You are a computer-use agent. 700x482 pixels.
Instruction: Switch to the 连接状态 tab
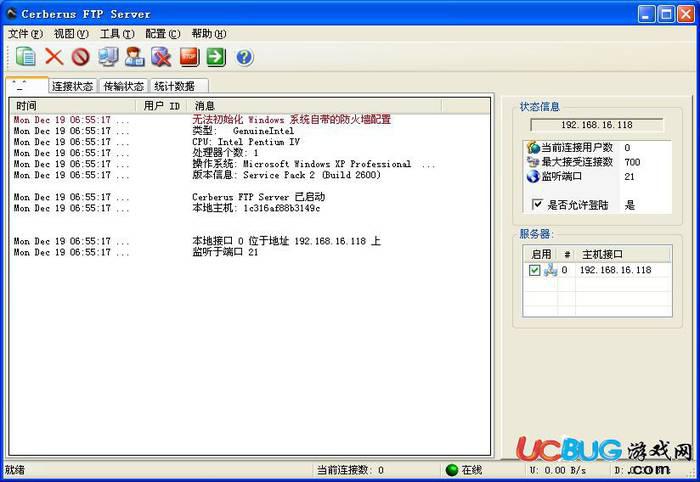pyautogui.click(x=72, y=86)
